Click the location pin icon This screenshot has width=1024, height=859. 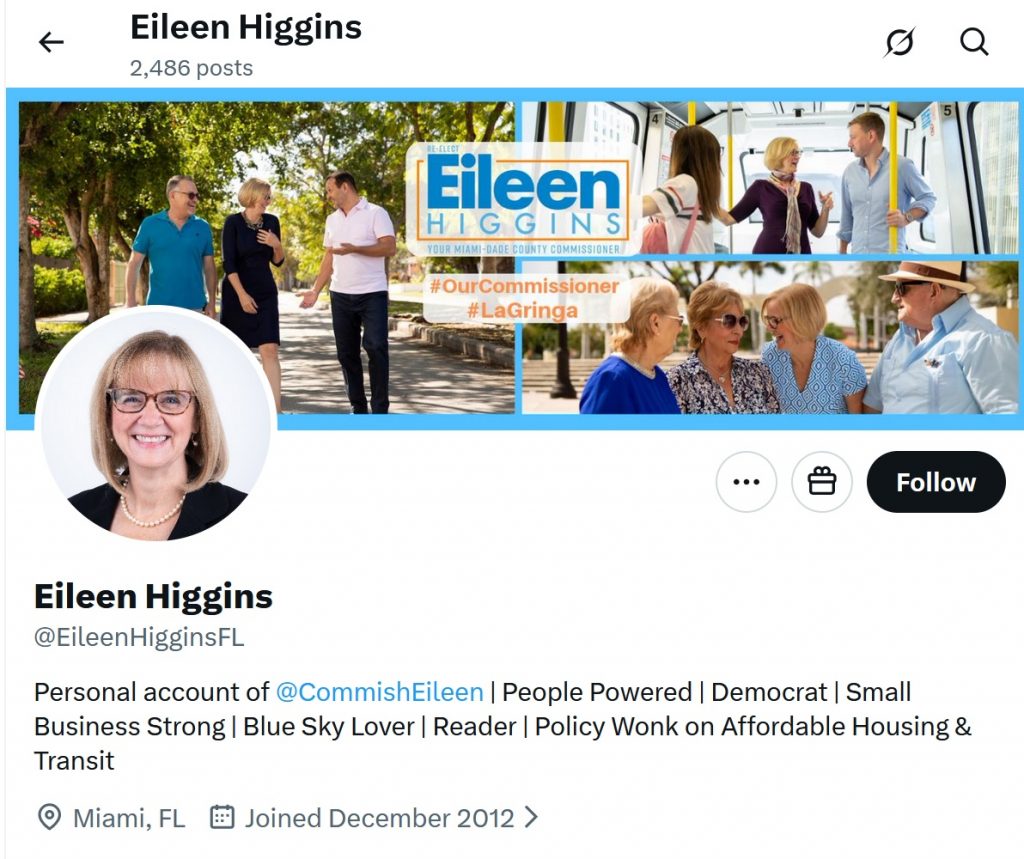point(50,817)
